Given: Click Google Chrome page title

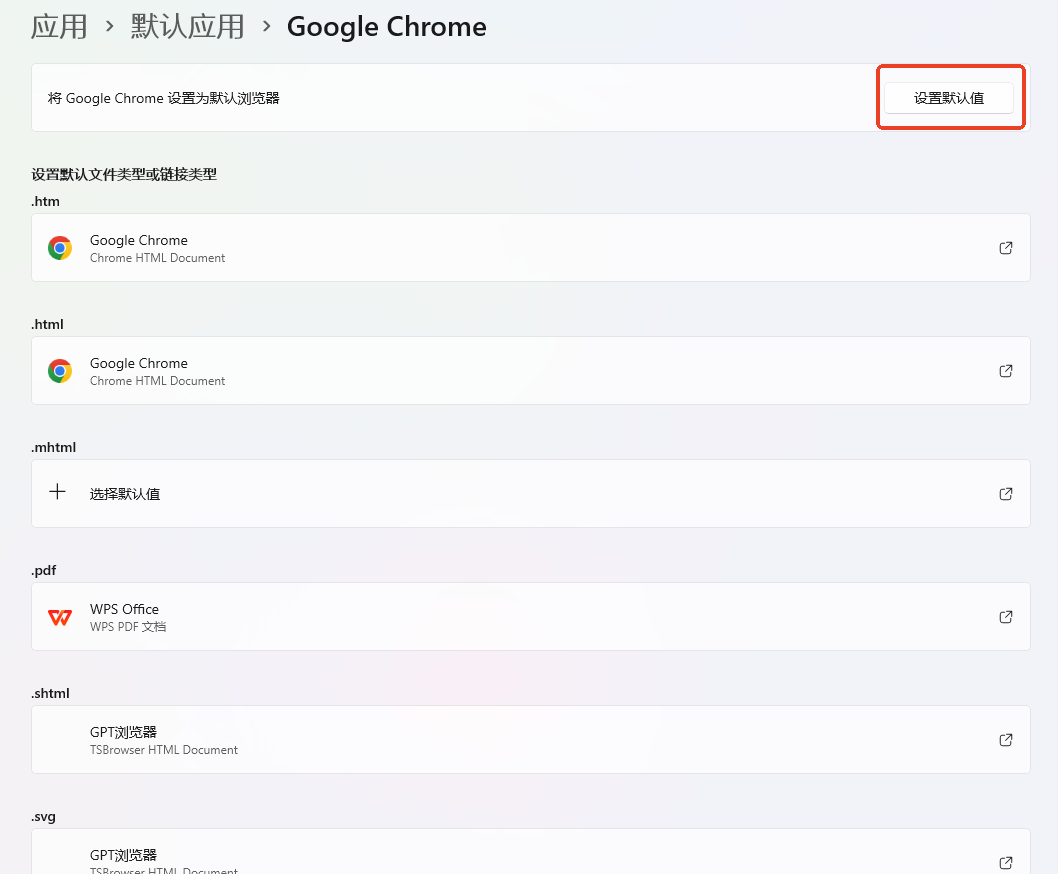Looking at the screenshot, I should (387, 27).
